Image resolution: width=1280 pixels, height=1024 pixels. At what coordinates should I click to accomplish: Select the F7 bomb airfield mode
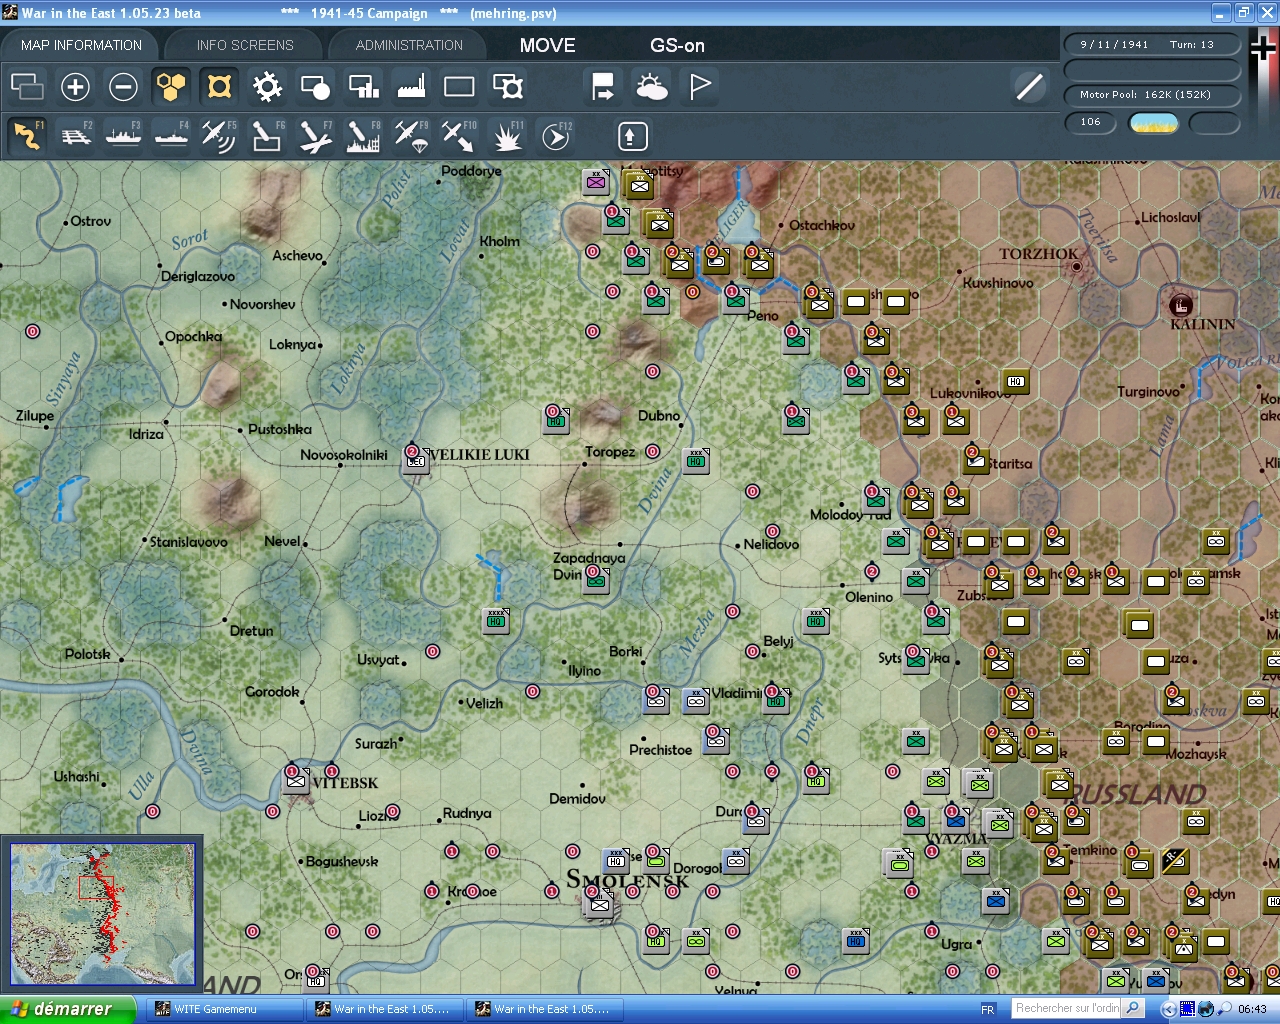tap(315, 136)
